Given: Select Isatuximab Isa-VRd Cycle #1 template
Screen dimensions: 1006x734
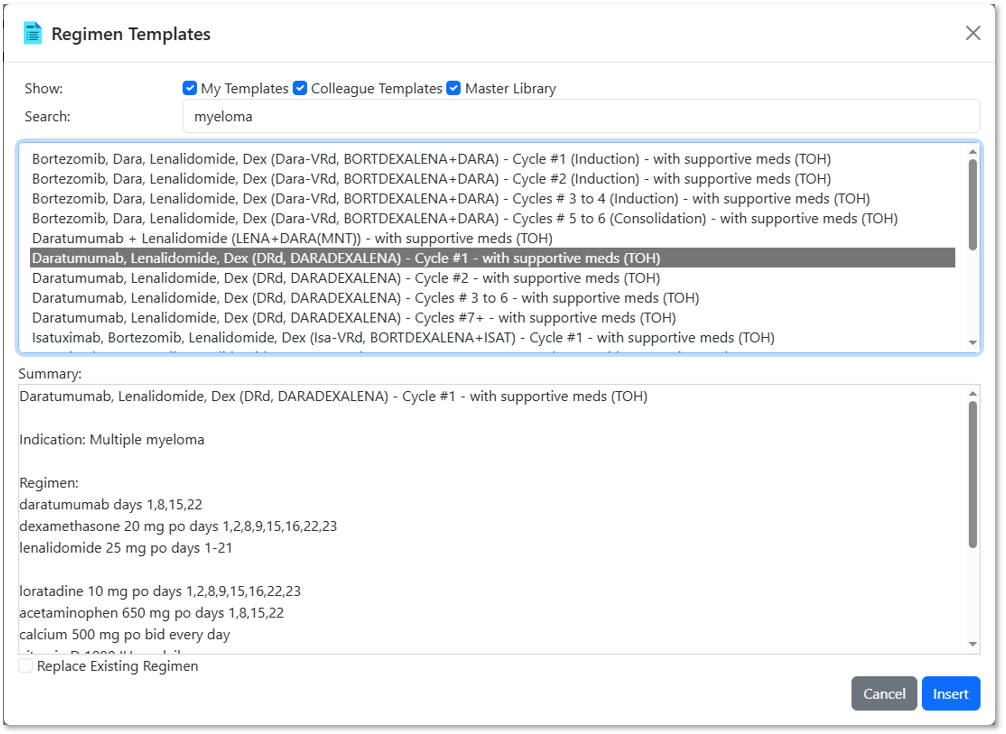Looking at the screenshot, I should [493, 337].
